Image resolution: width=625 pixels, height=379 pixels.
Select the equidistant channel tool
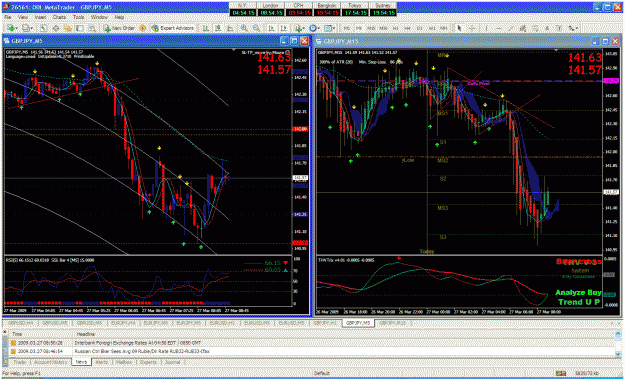(523, 28)
